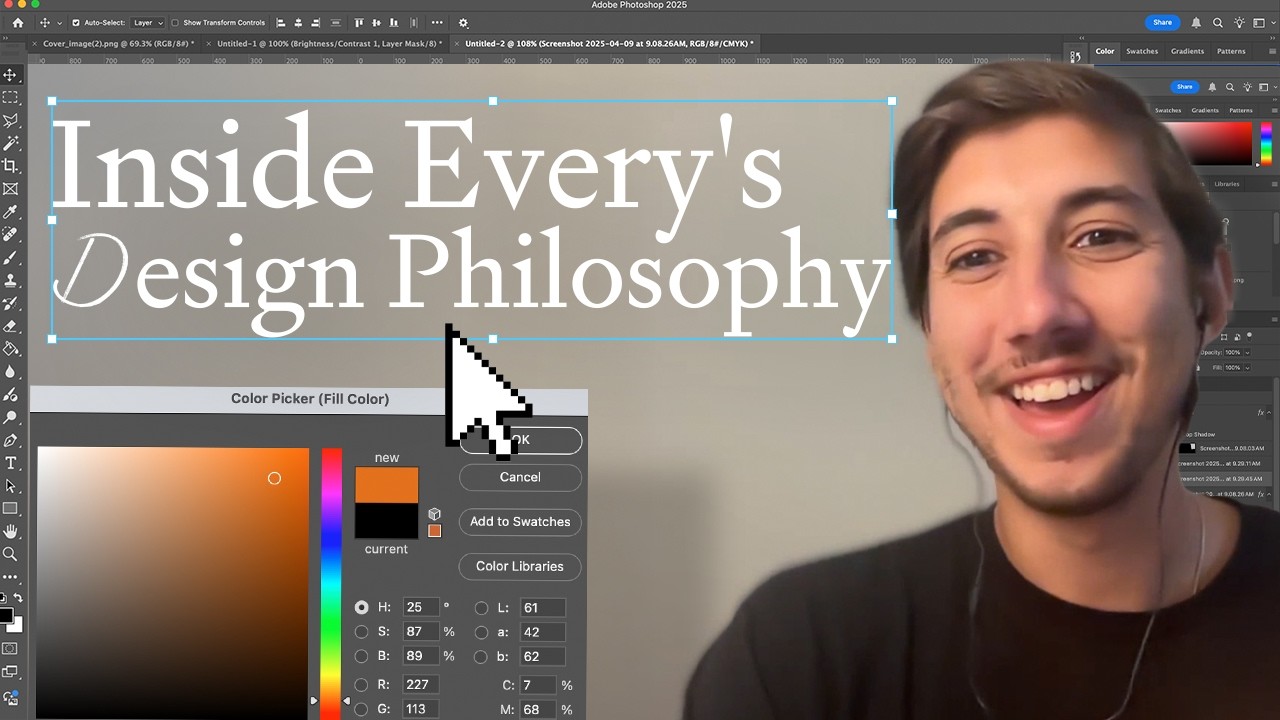Swap foreground and background colors icon

17,598
